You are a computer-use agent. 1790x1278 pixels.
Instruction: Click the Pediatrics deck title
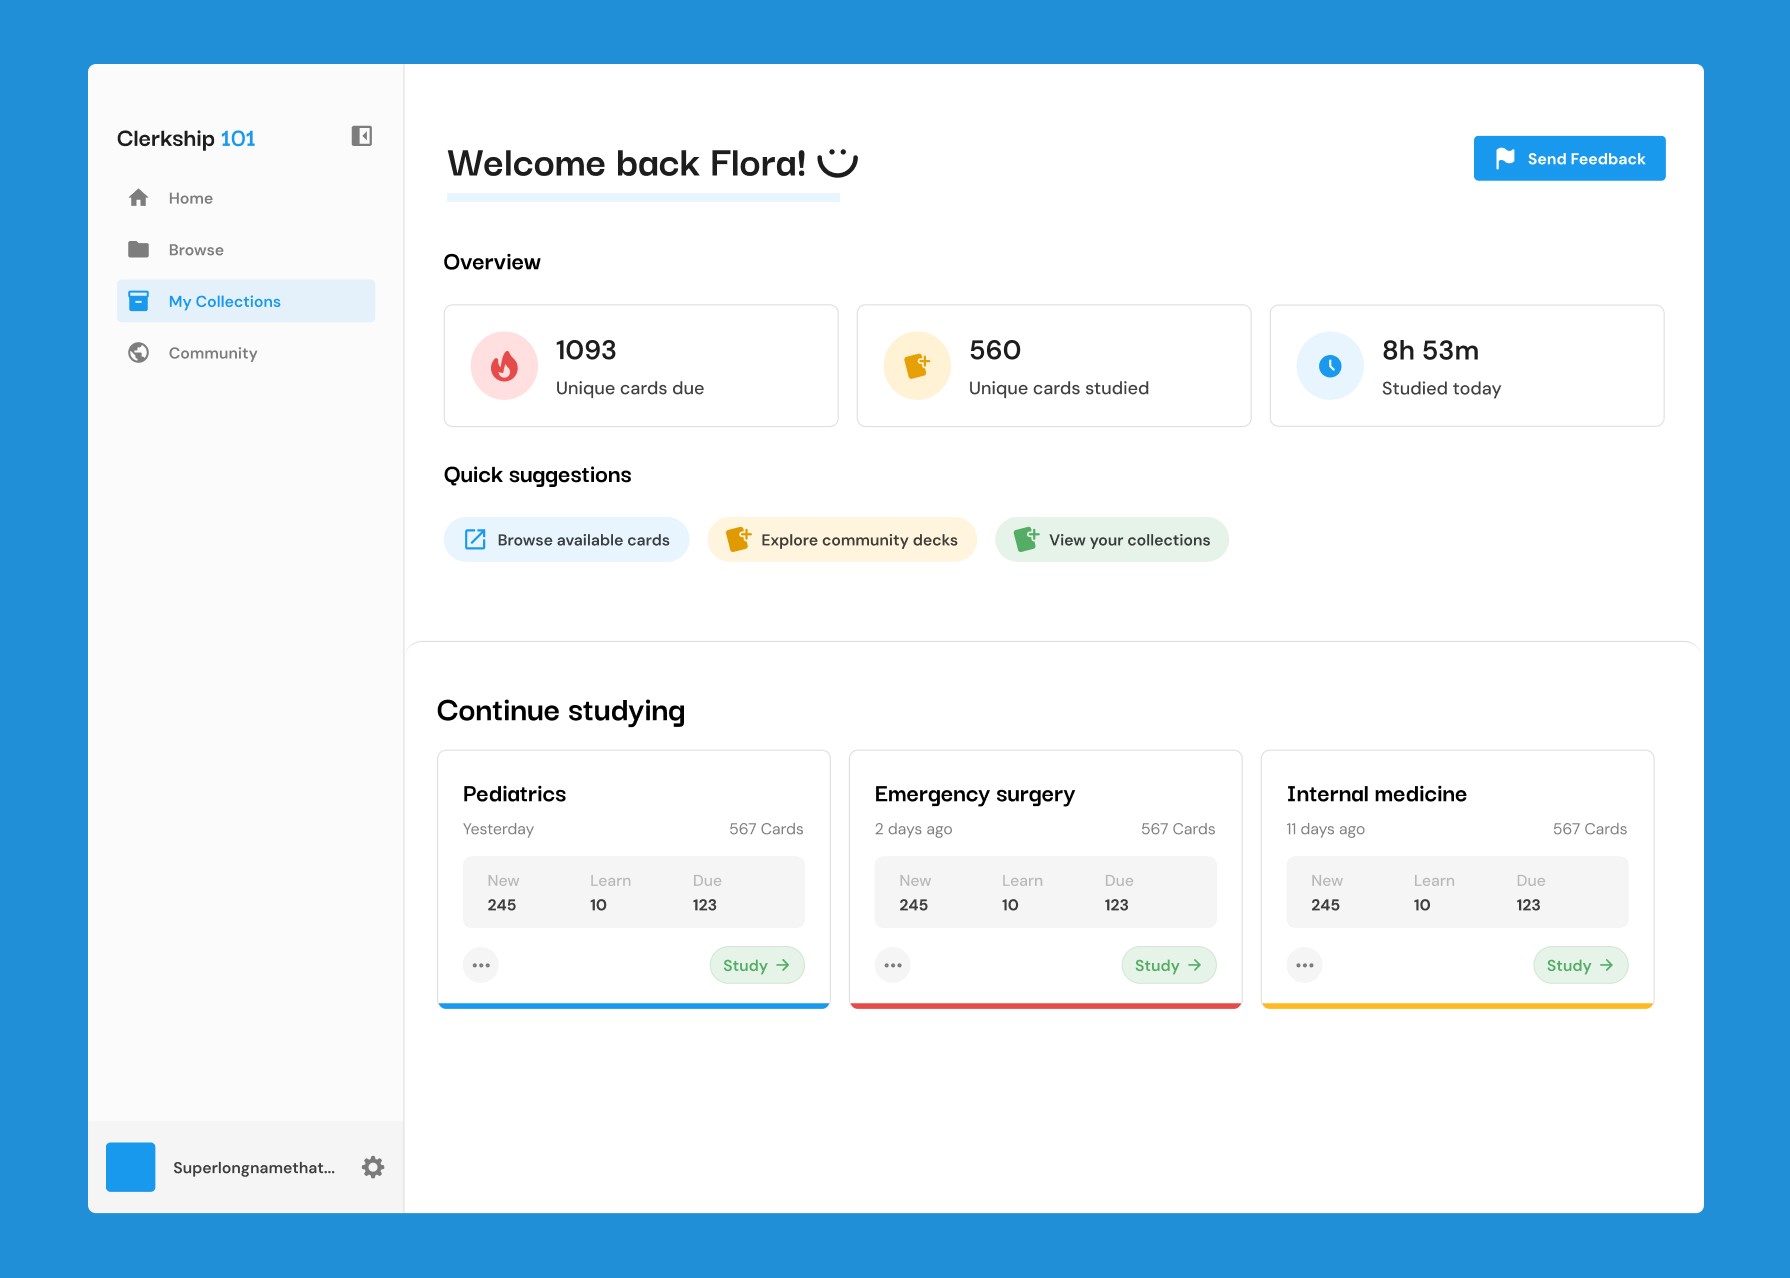(515, 794)
